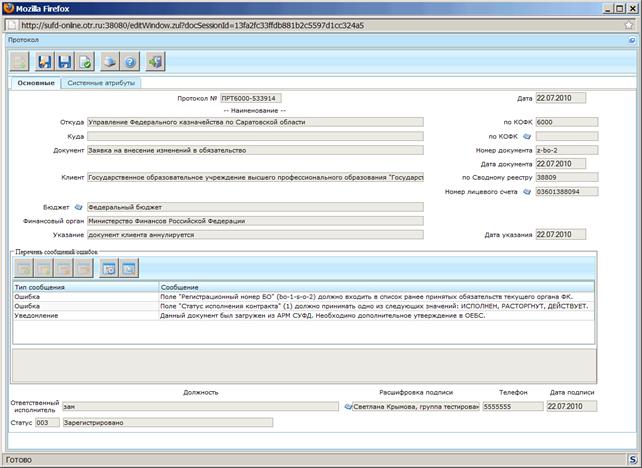The image size is (642, 468).
Task: Click the document check icon with green tick
Action: tap(85, 62)
